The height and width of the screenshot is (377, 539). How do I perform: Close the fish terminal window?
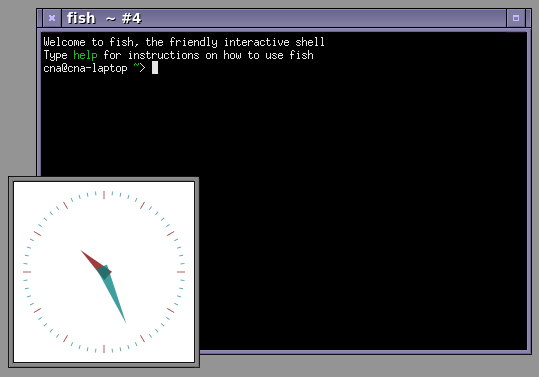[52, 18]
